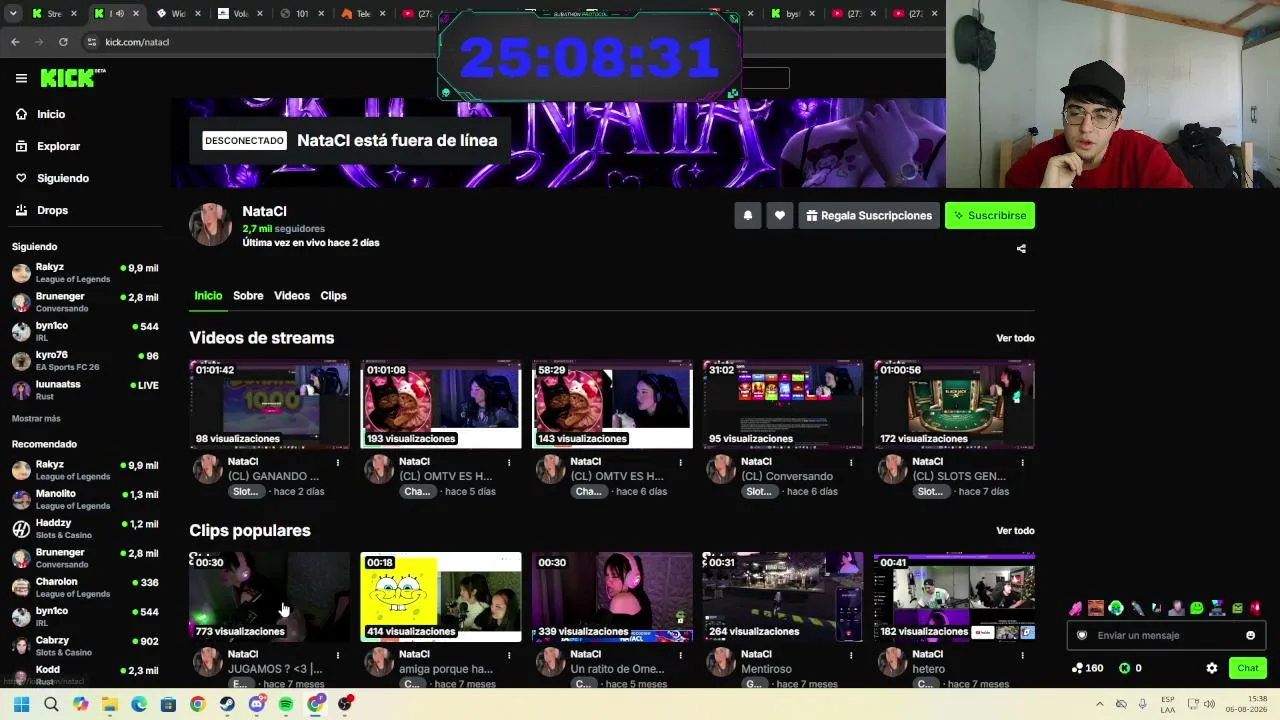Viewport: 1280px width, 720px height.
Task: Open Haddzy in Recomendado list
Action: 85,528
